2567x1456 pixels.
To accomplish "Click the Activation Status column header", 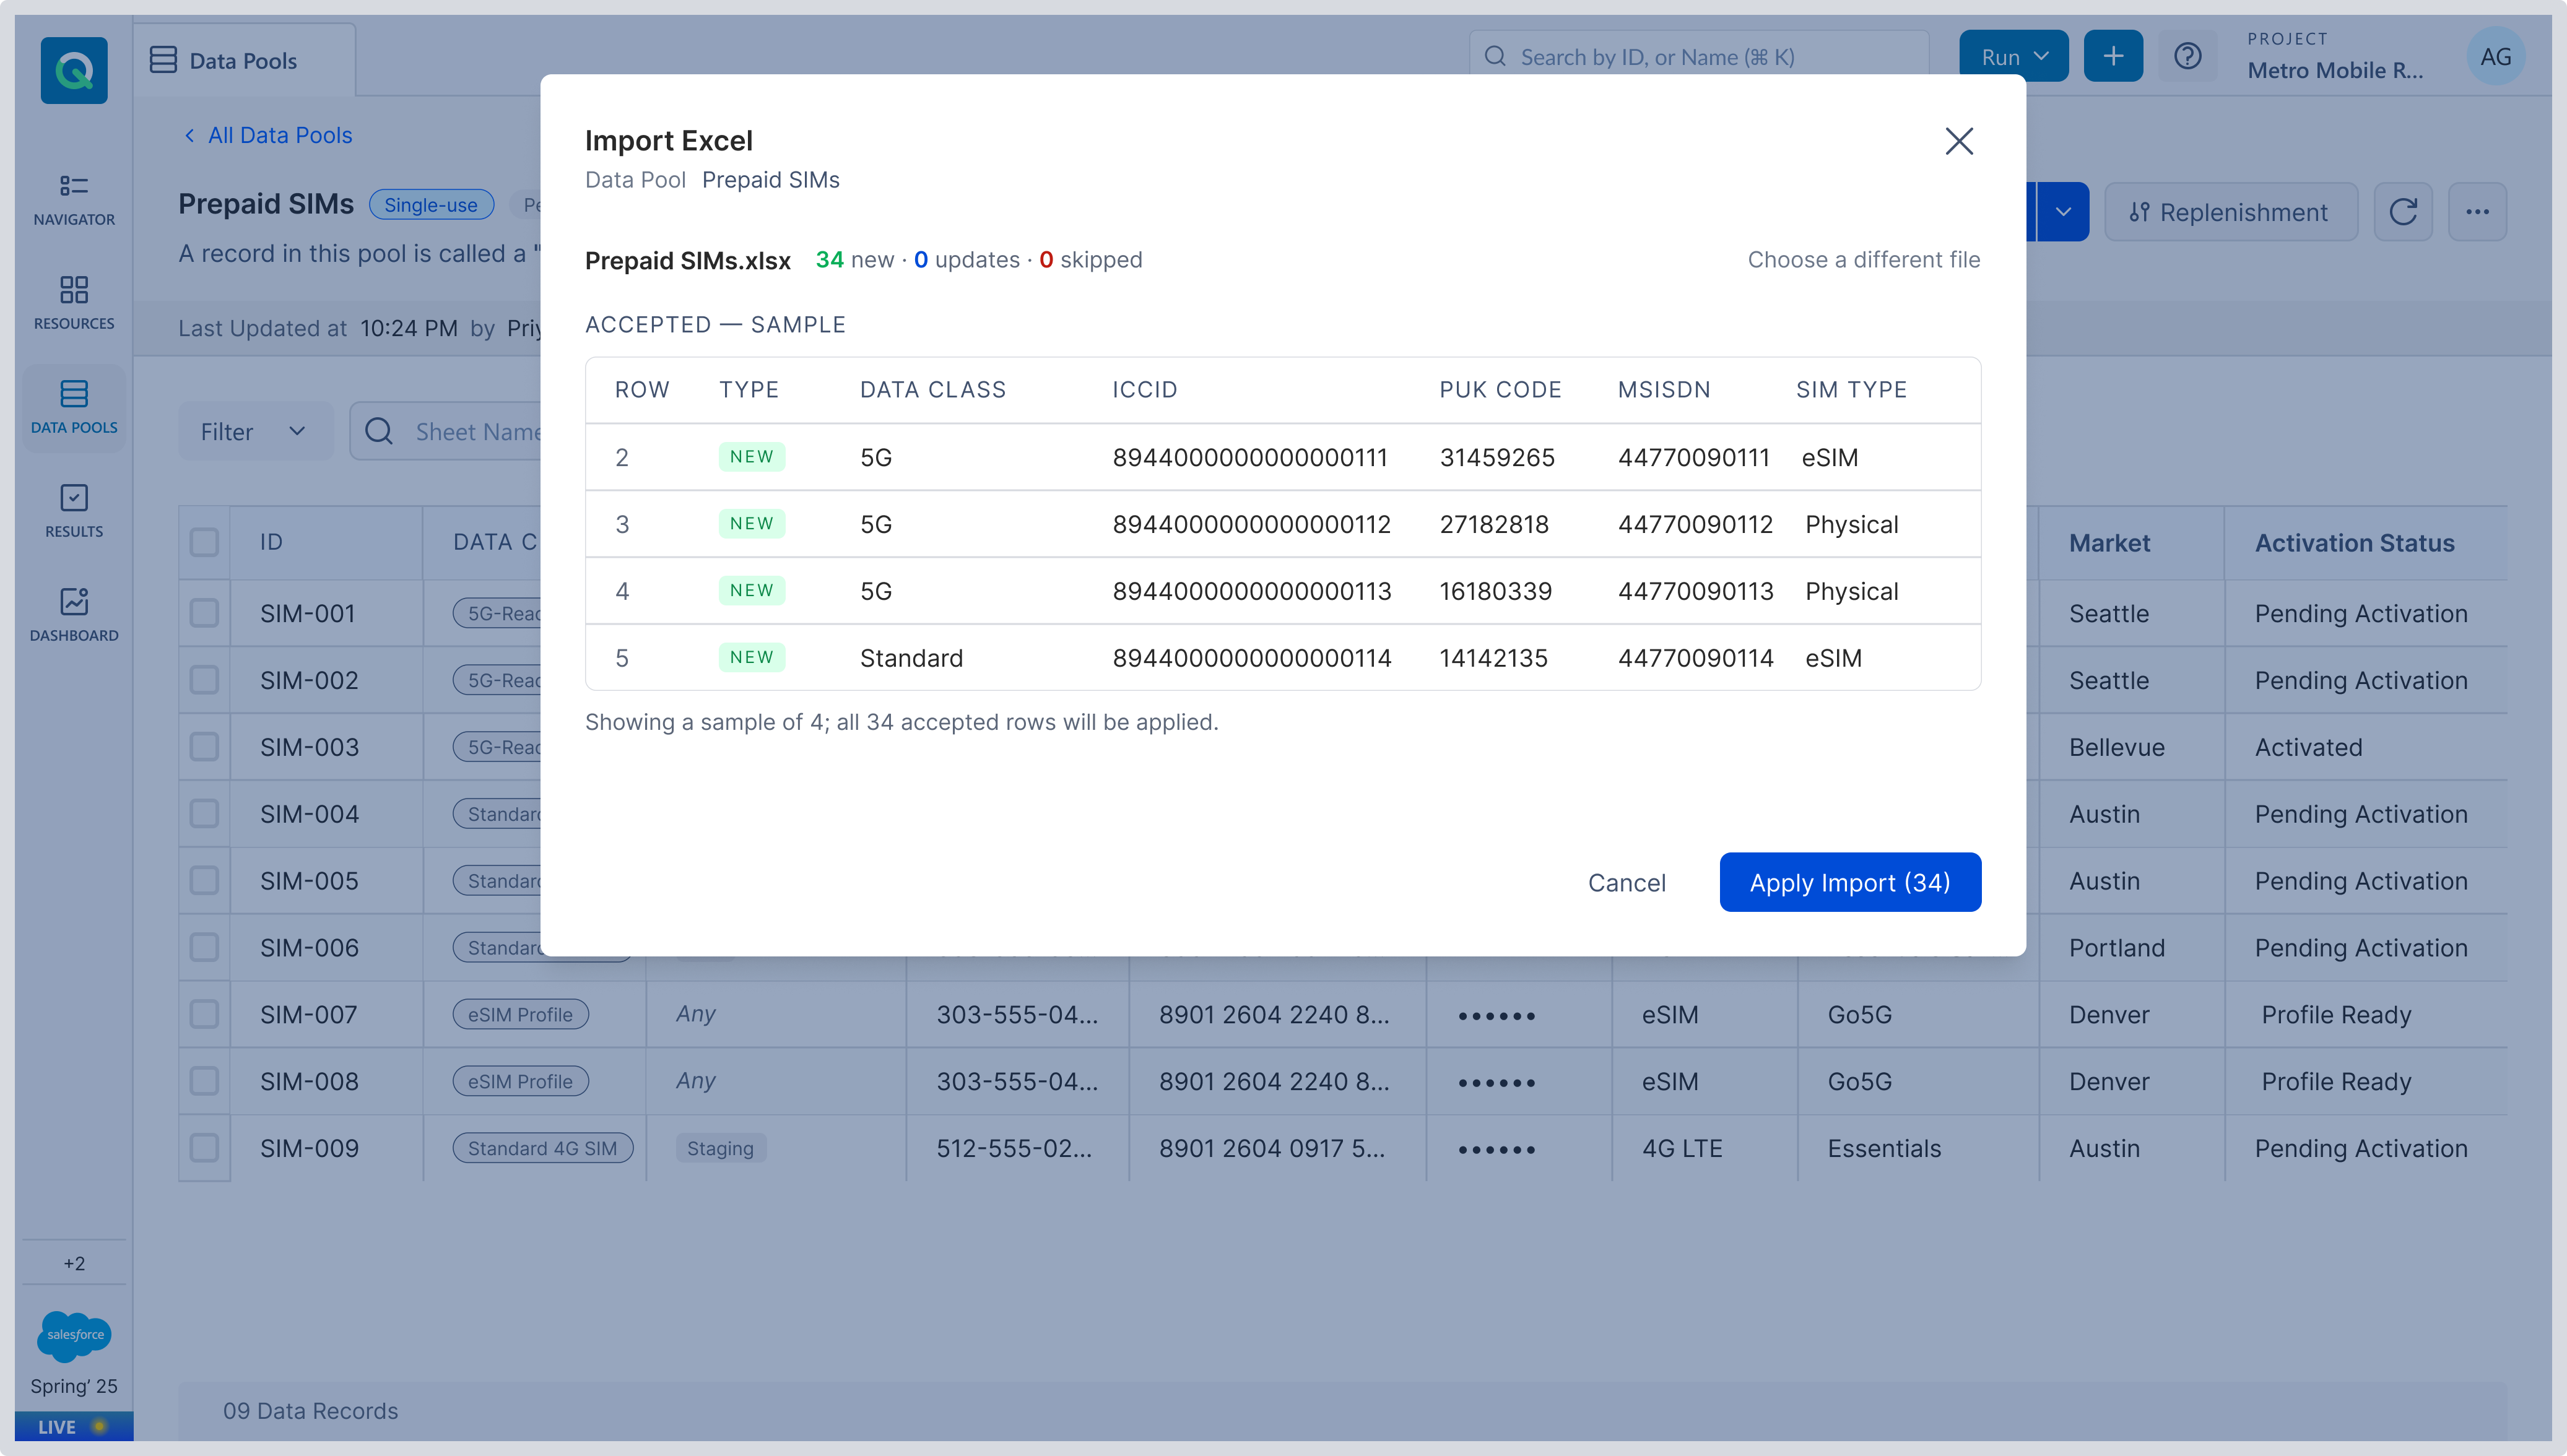I will (x=2354, y=542).
